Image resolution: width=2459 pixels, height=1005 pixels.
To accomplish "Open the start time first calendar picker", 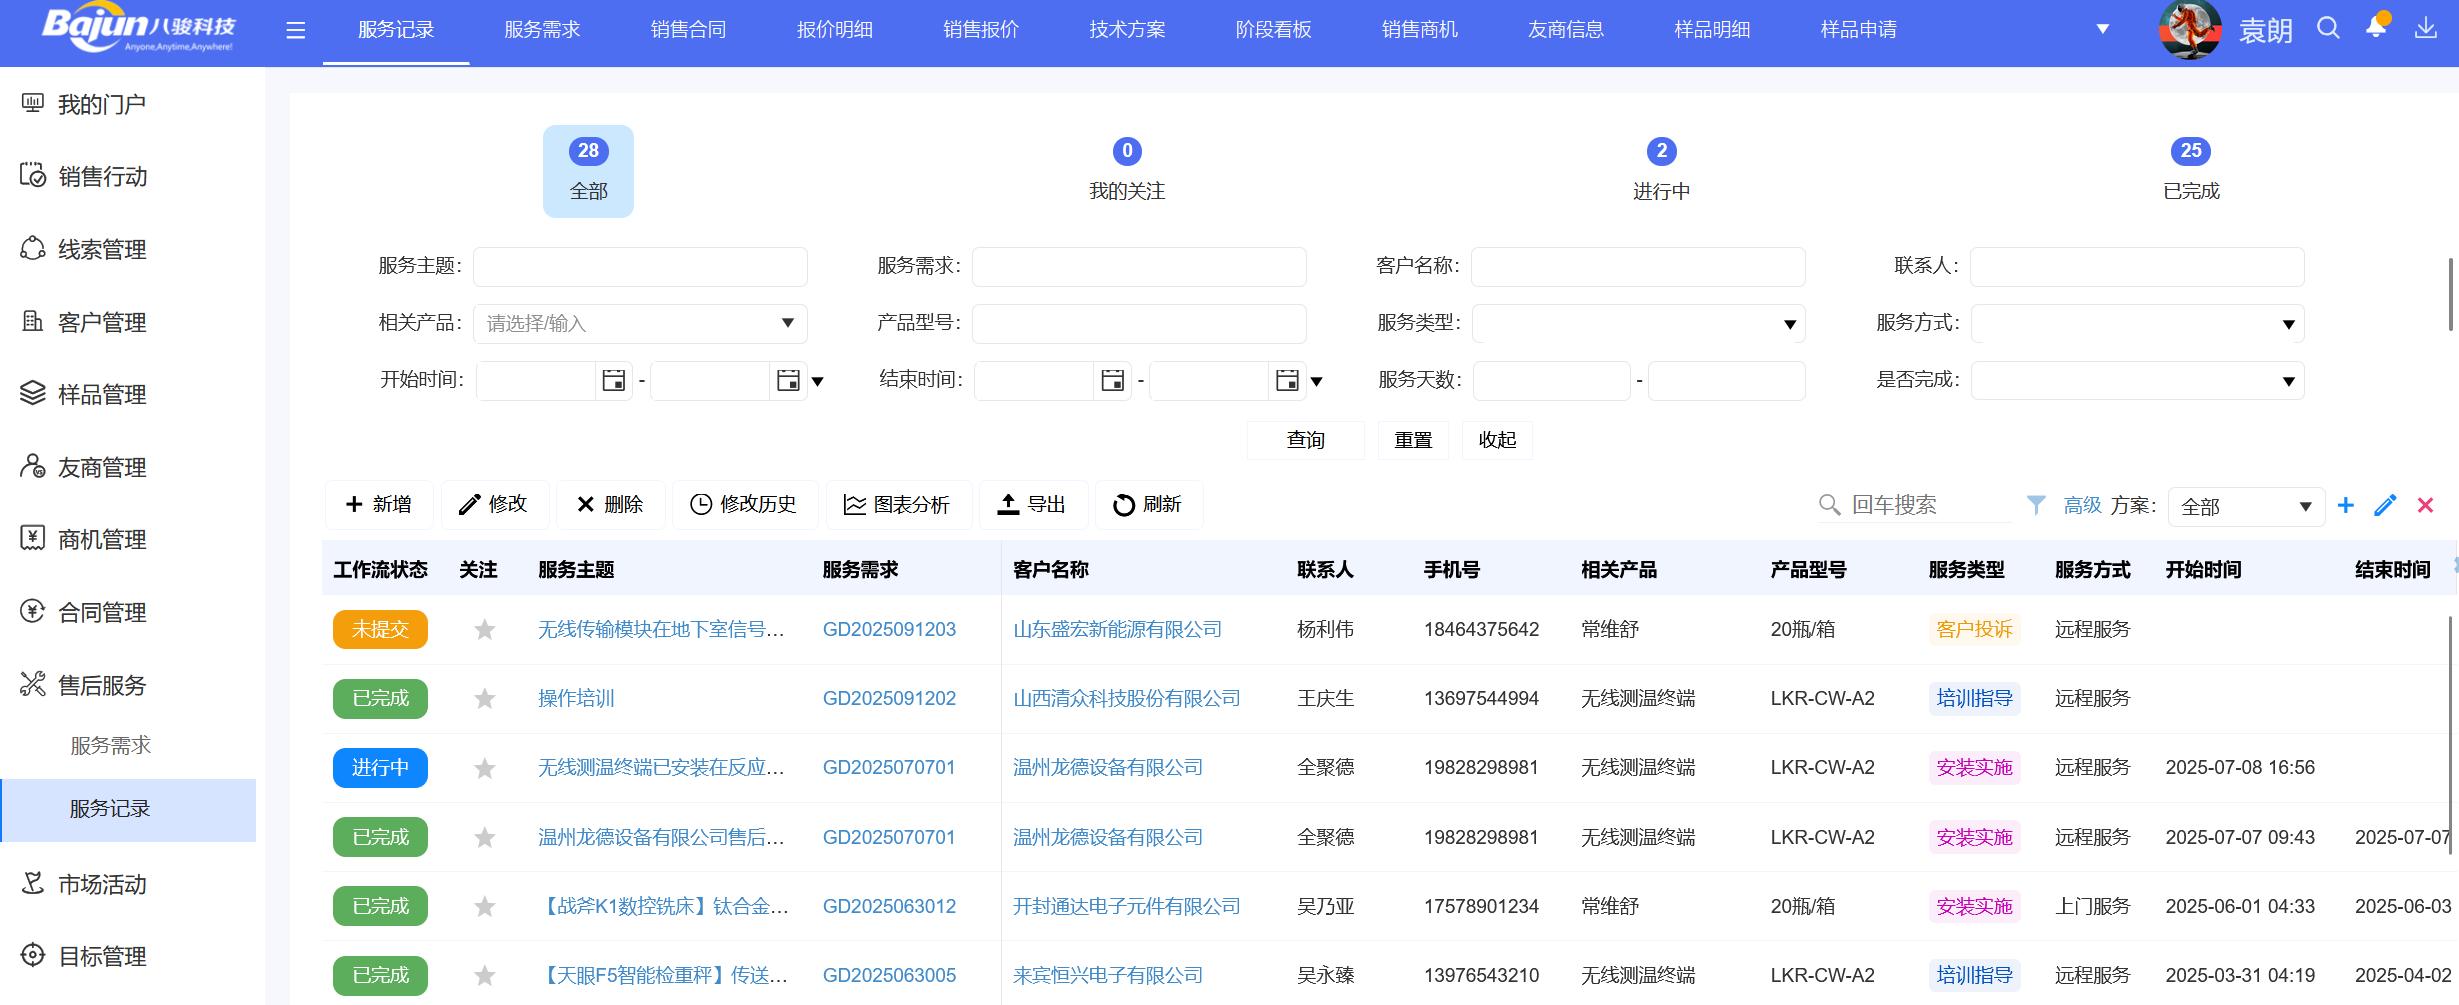I will coord(613,380).
